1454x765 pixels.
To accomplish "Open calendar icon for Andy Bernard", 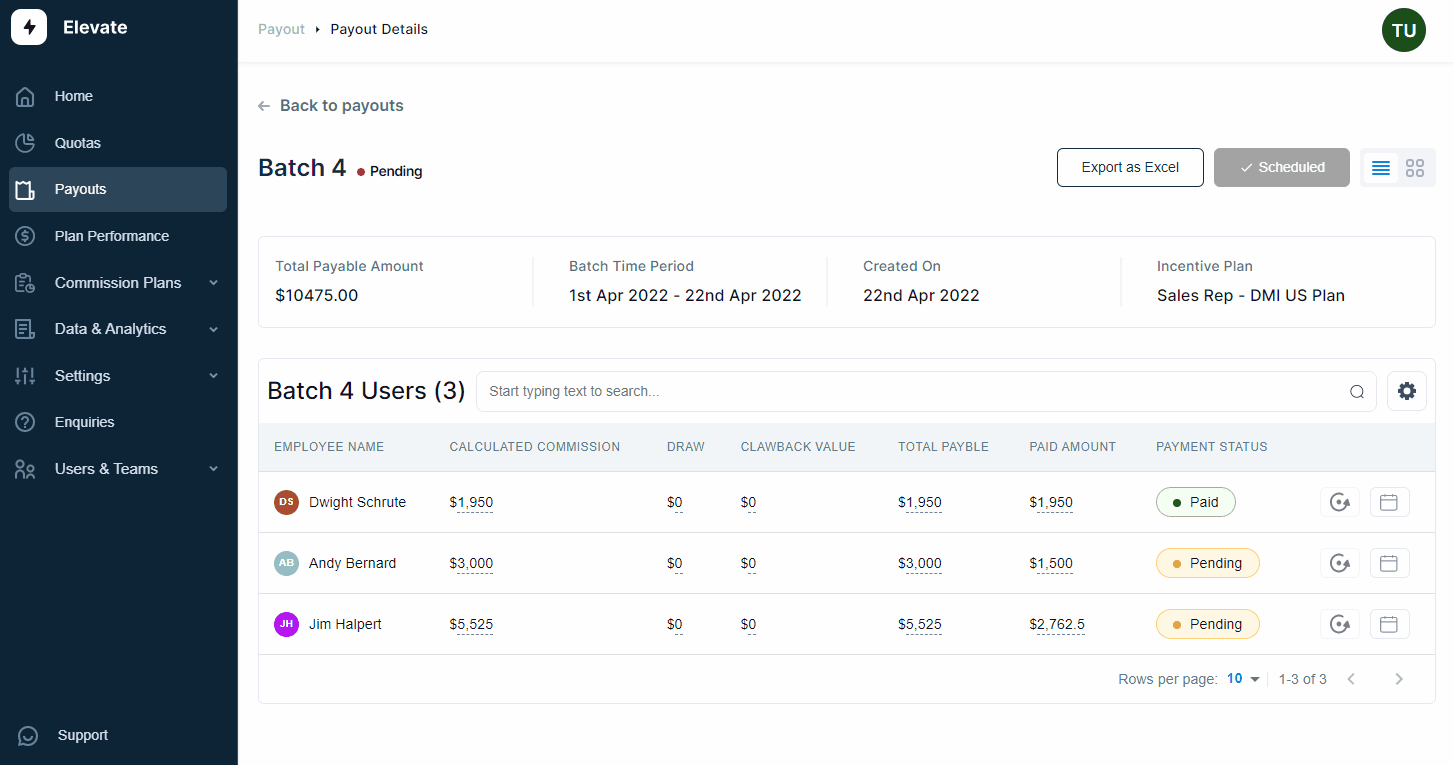I will coord(1390,563).
